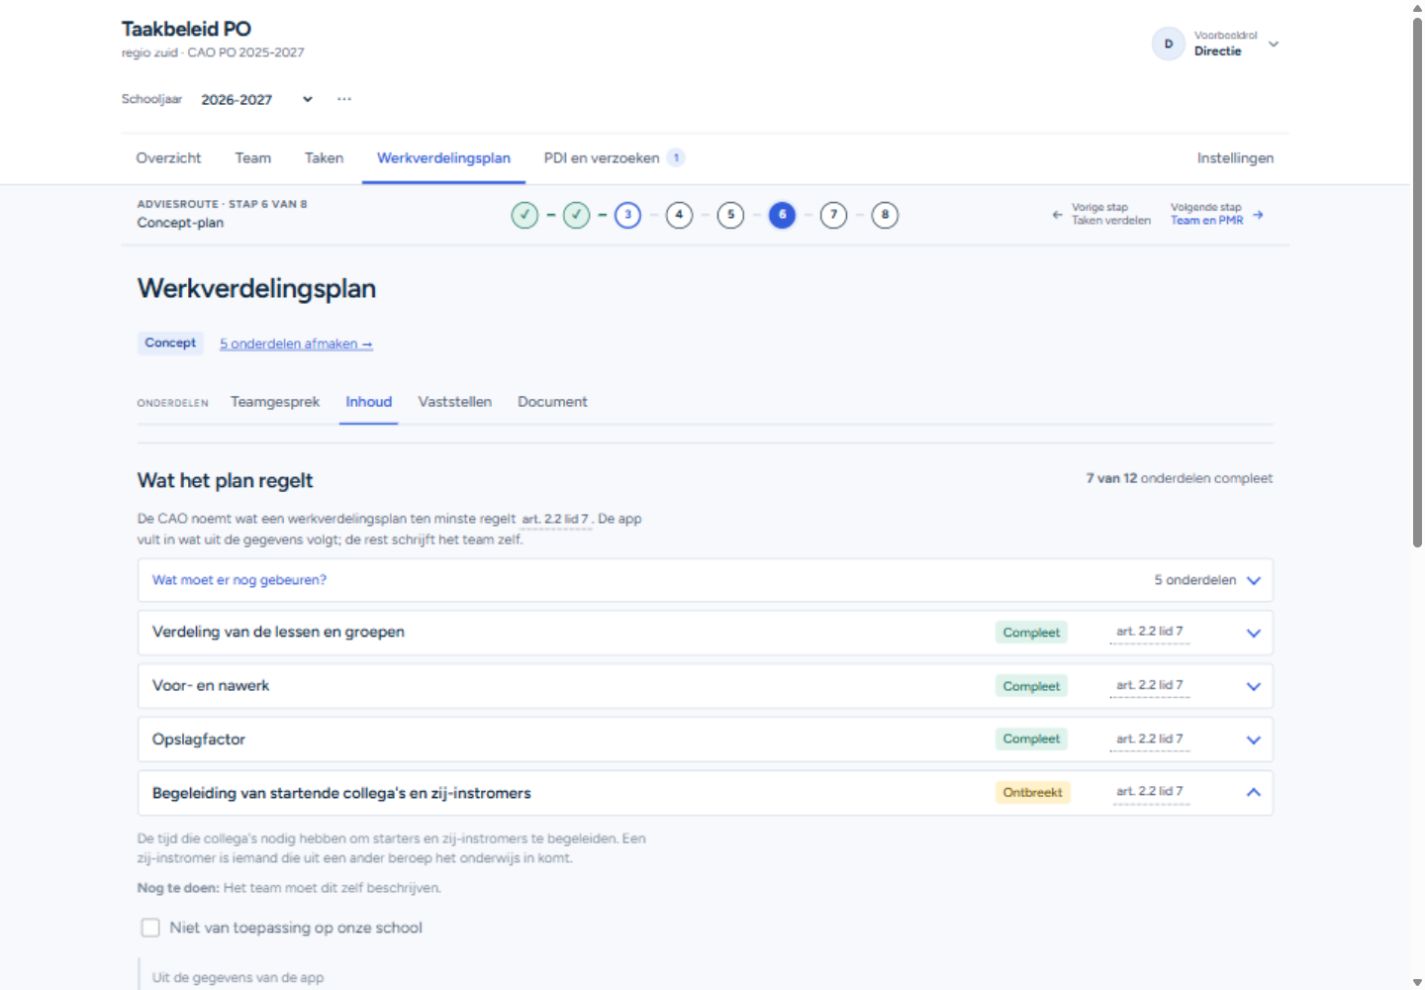Click the 'Voor- en nawerk' row title
This screenshot has height=990, width=1425.
click(210, 686)
